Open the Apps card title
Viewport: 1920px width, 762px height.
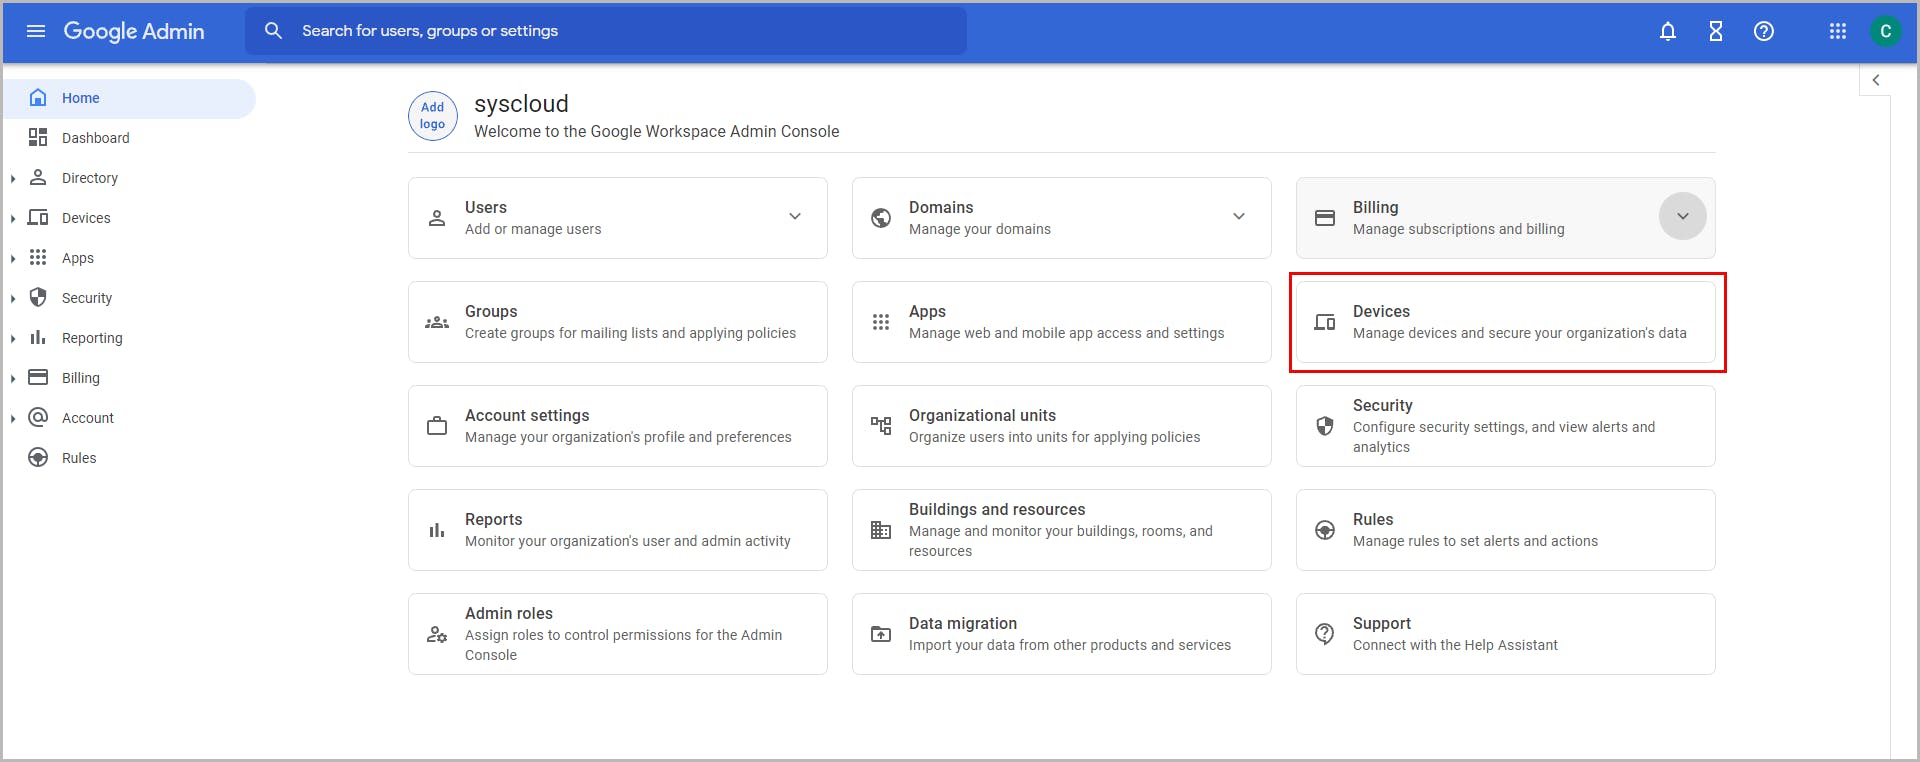click(x=927, y=312)
